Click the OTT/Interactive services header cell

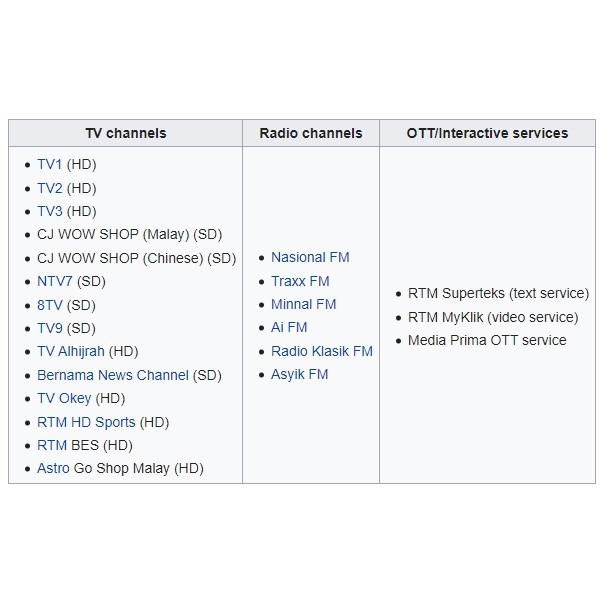pos(487,133)
